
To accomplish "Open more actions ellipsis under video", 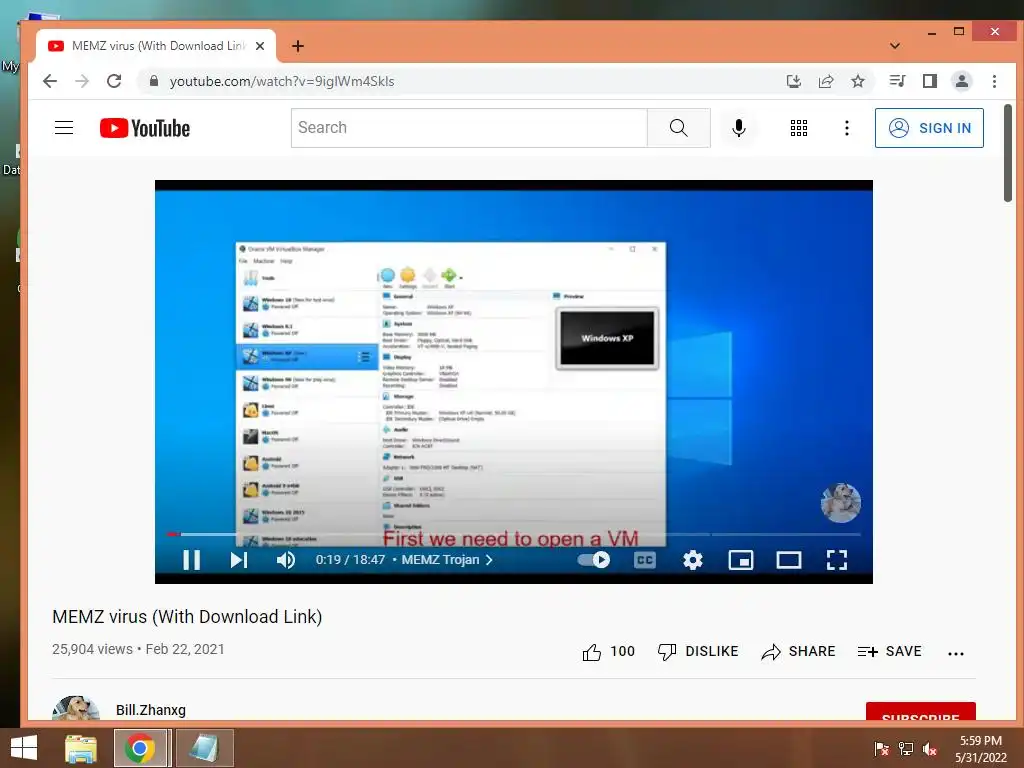I will (x=955, y=652).
